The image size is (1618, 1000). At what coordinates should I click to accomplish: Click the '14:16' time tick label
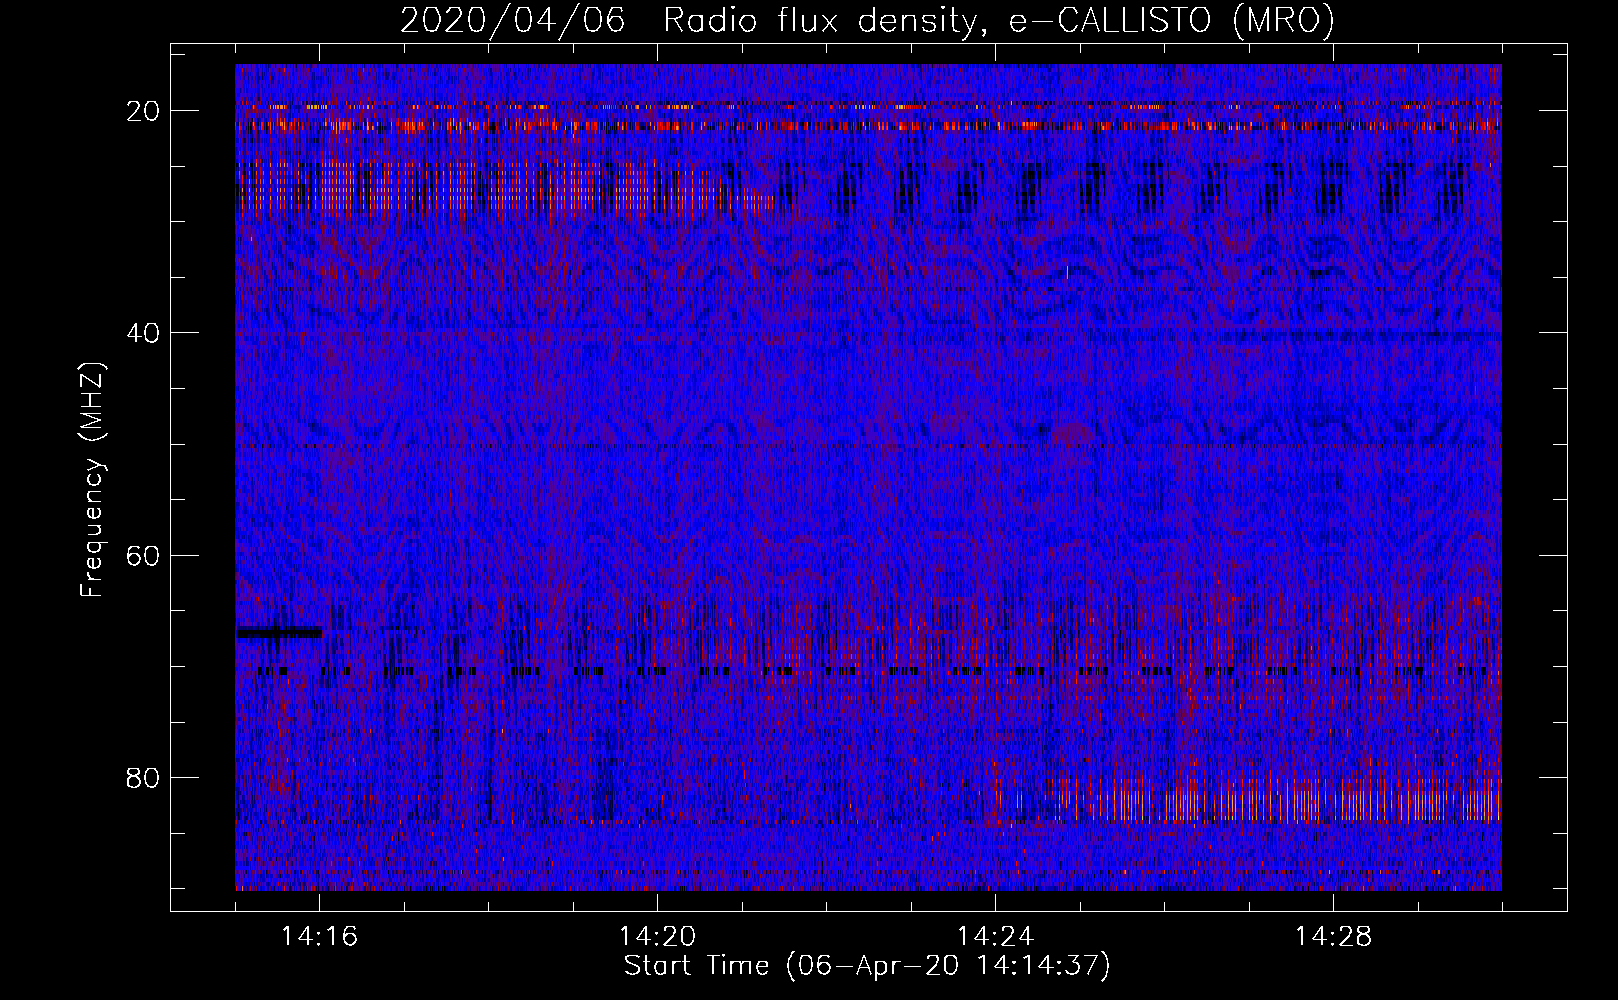pos(320,937)
